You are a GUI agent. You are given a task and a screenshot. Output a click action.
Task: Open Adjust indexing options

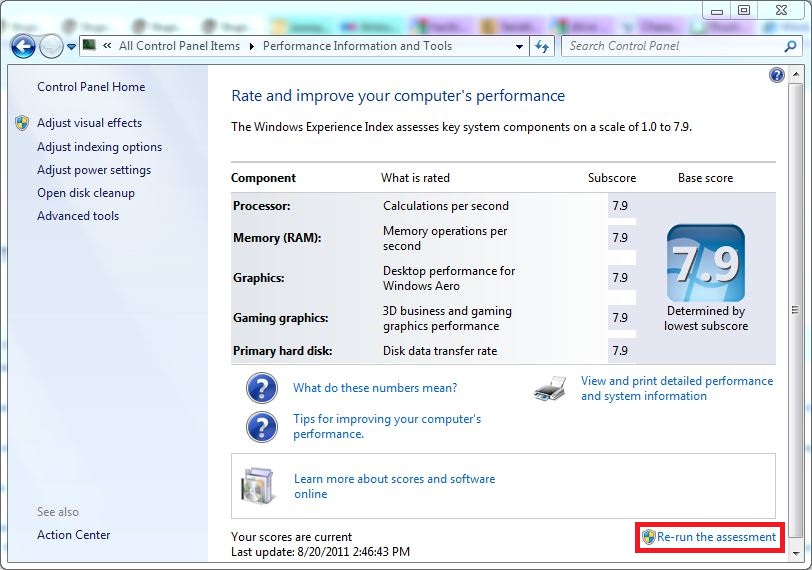[99, 147]
